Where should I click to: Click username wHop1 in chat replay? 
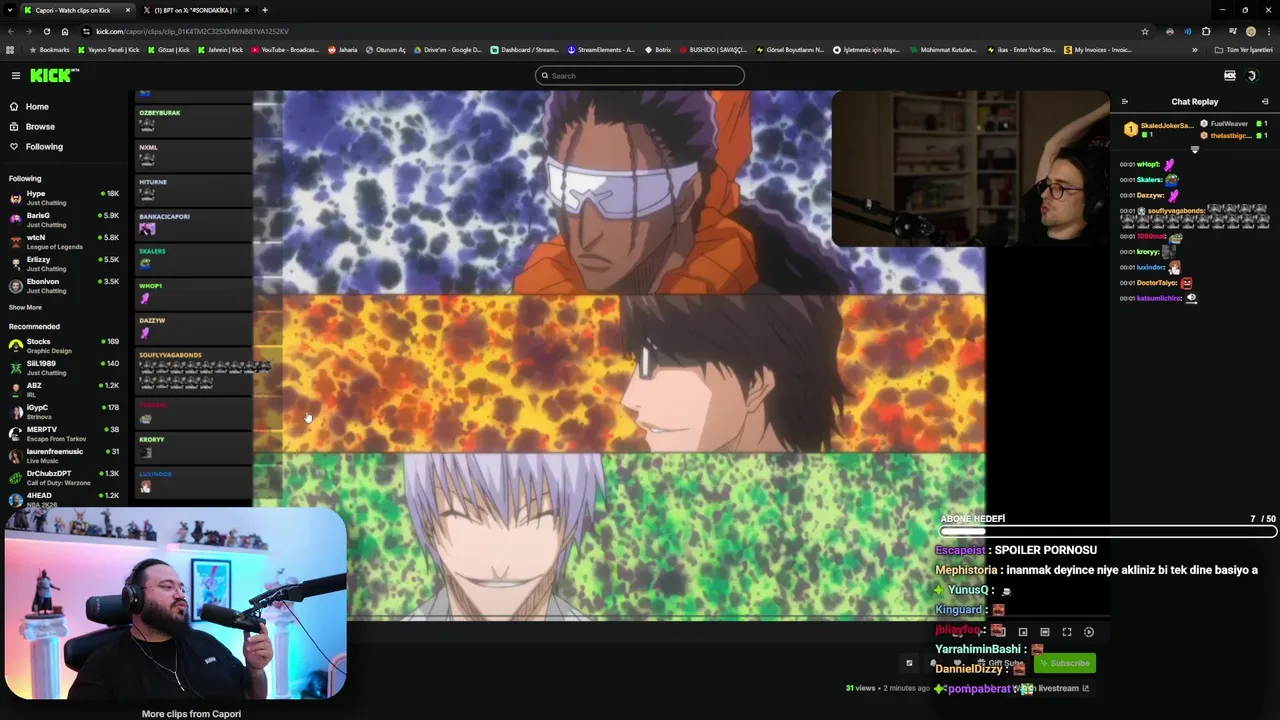coord(1148,164)
